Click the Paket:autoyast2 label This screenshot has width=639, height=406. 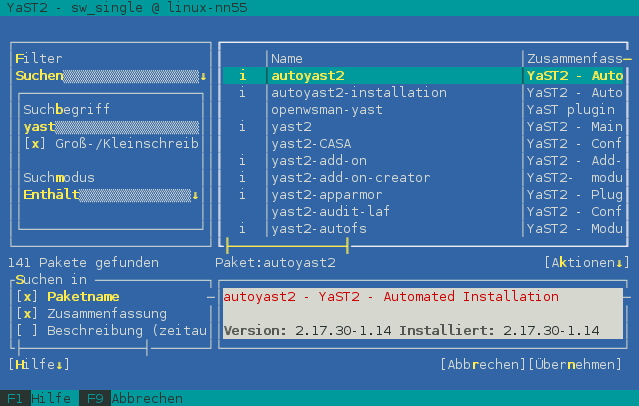(275, 263)
